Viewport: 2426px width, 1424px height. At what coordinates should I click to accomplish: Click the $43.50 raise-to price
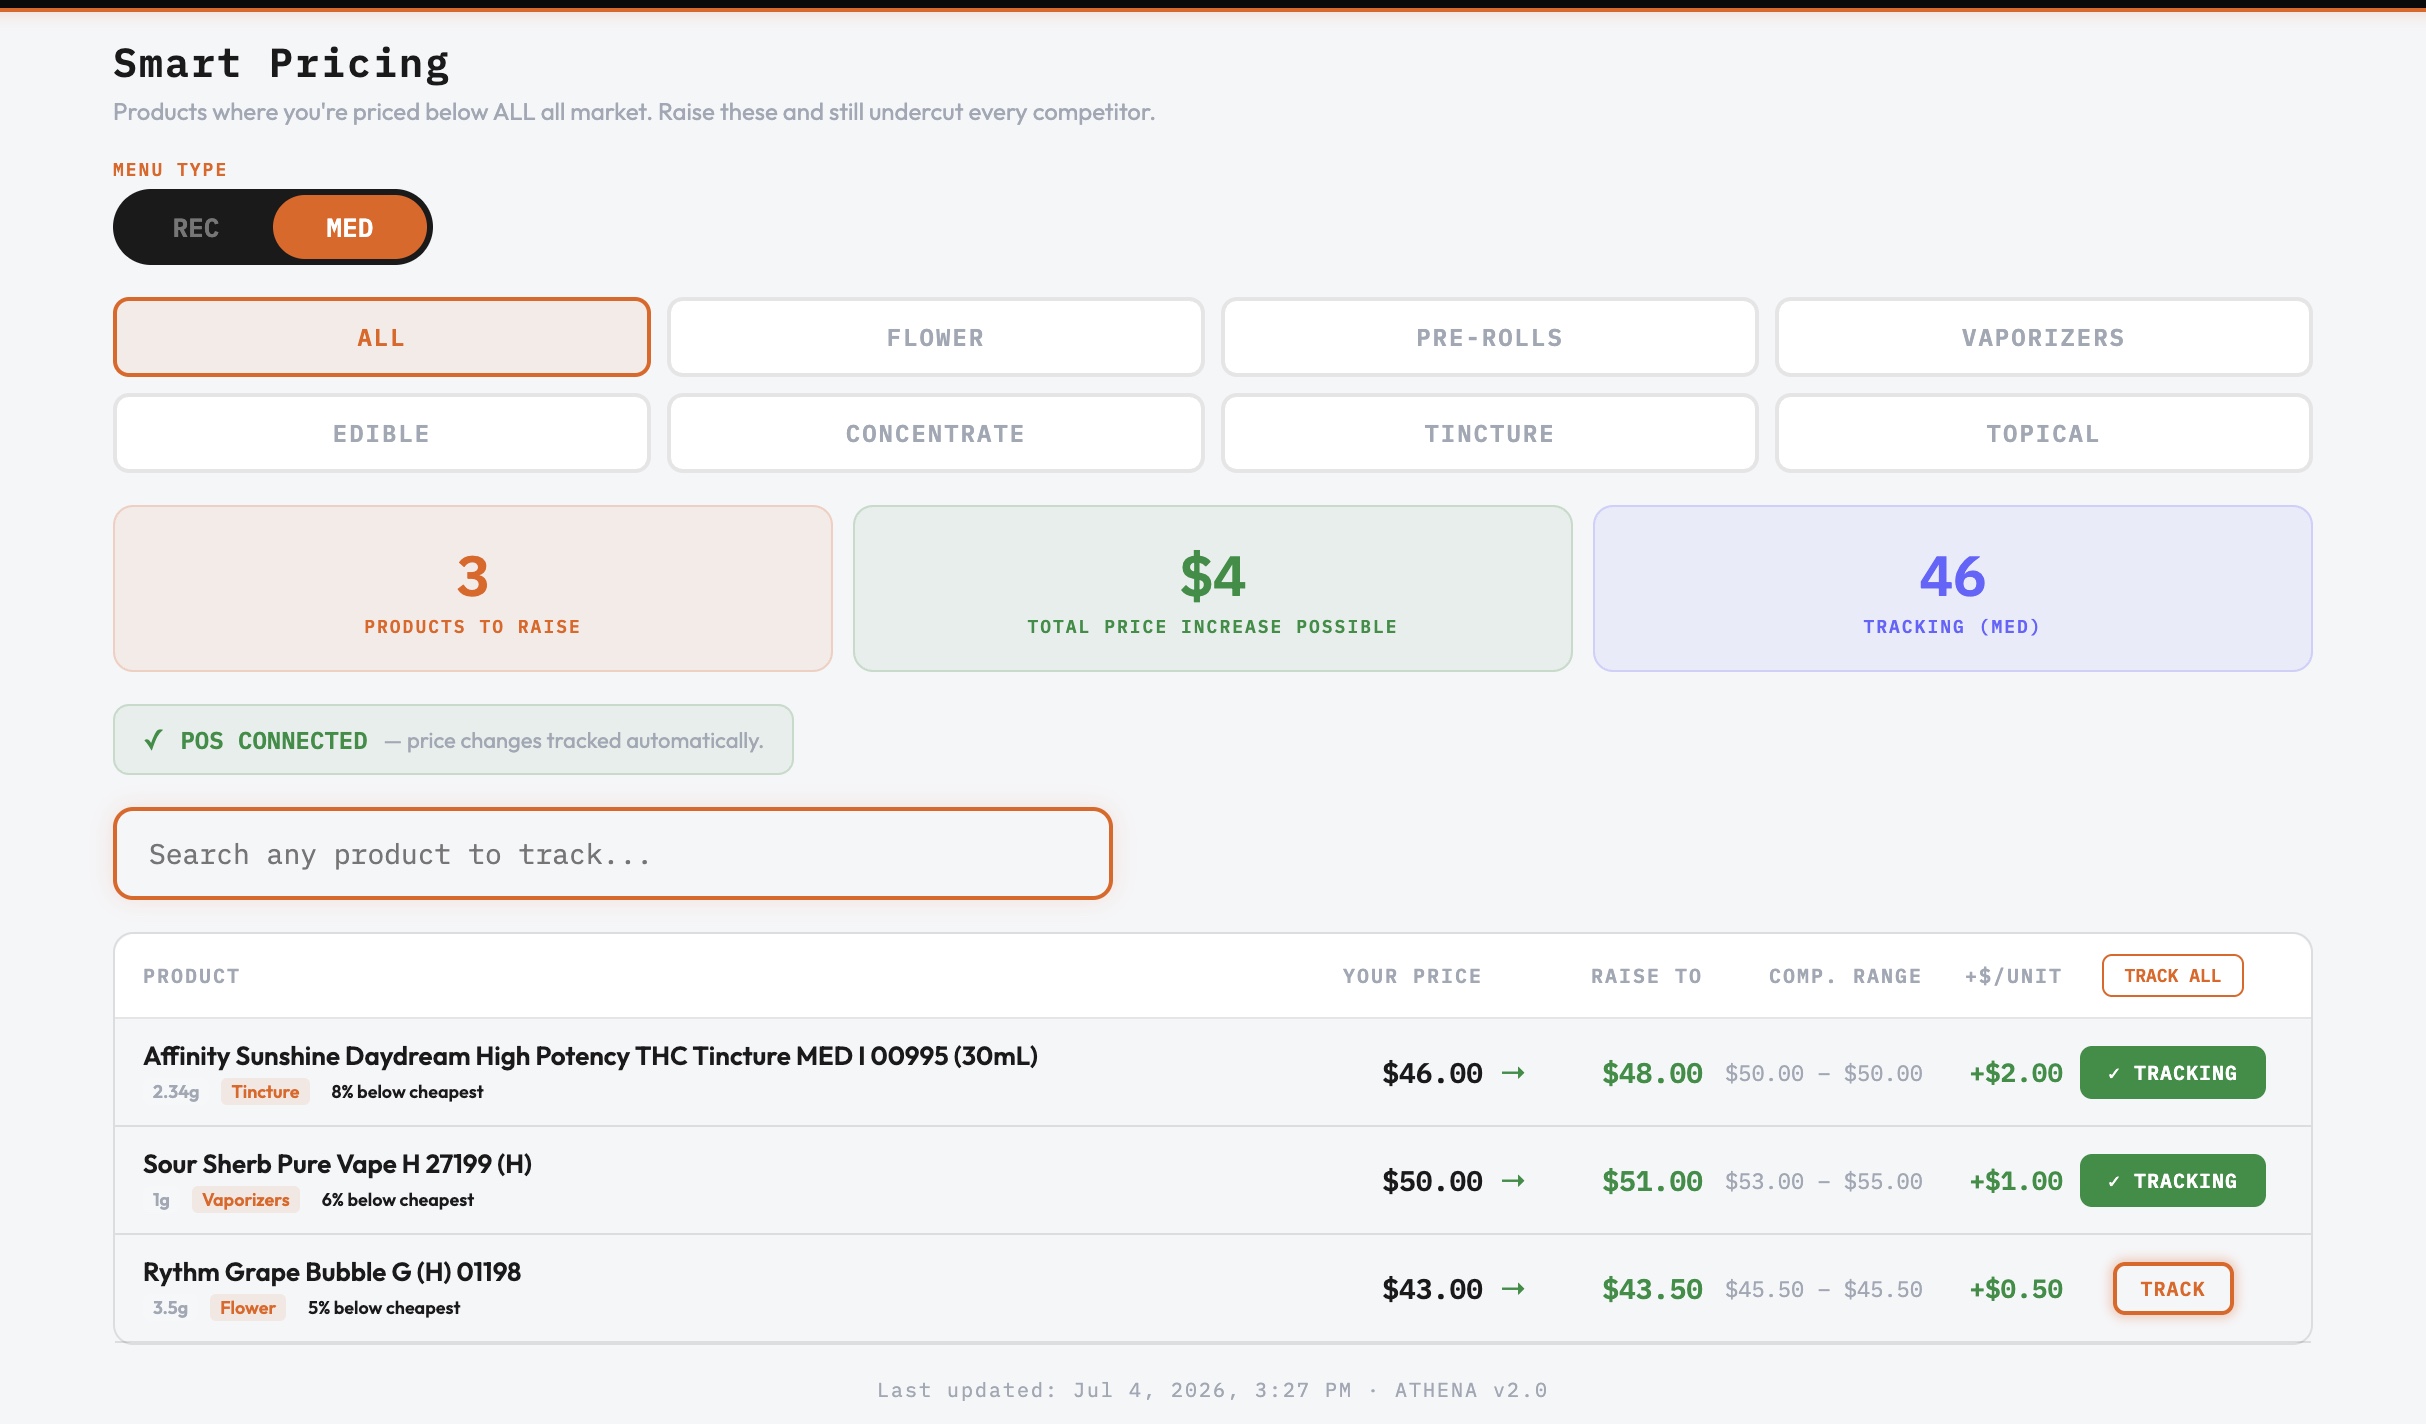point(1652,1289)
